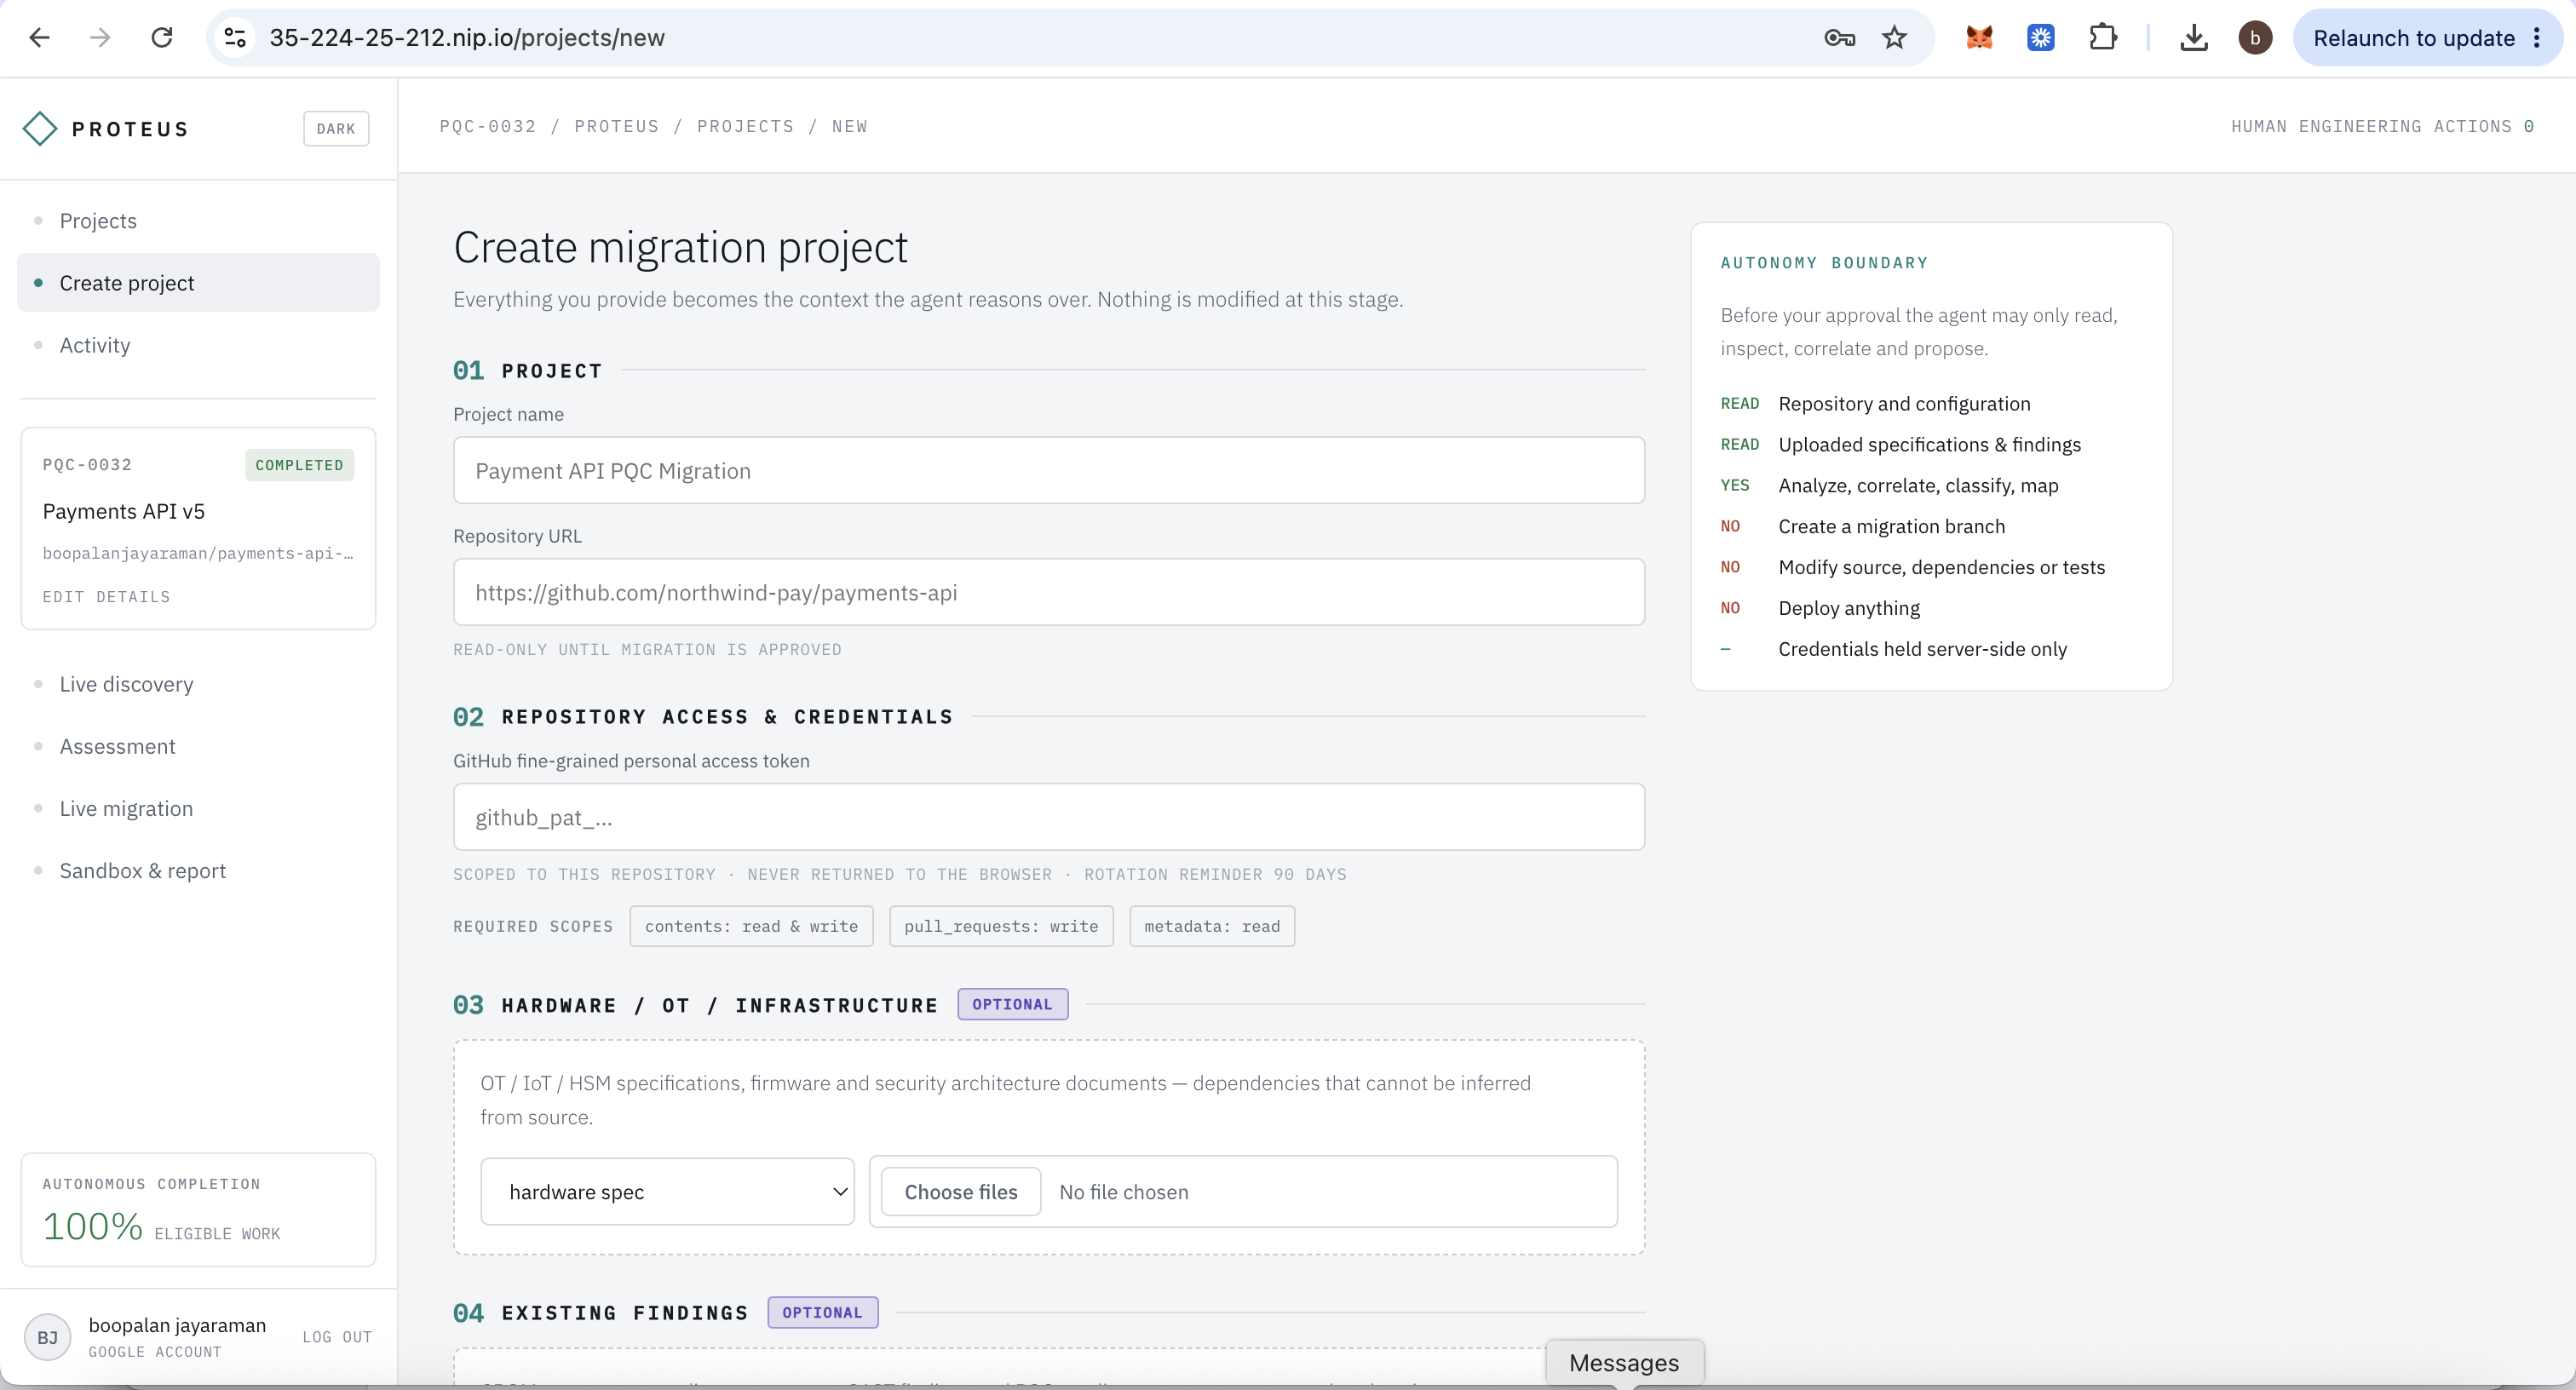
Task: Toggle the DARK theme switch
Action: click(x=336, y=128)
